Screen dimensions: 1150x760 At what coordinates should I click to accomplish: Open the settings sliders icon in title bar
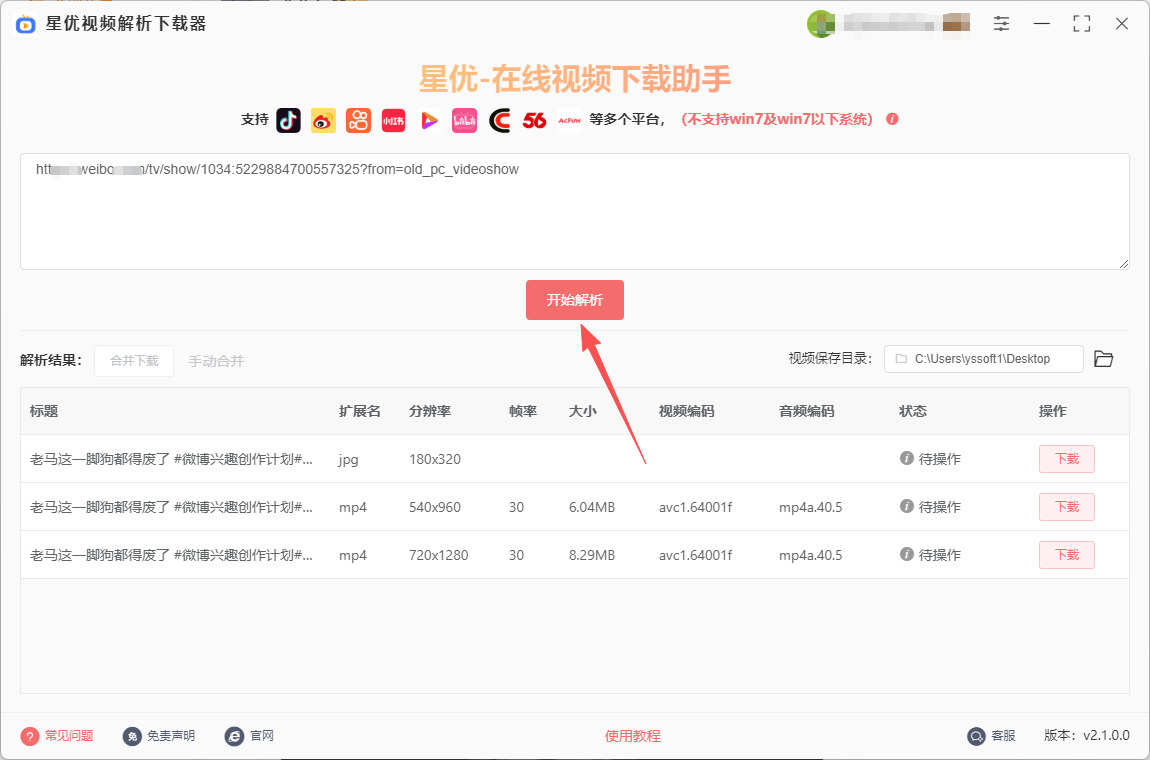[x=1001, y=23]
